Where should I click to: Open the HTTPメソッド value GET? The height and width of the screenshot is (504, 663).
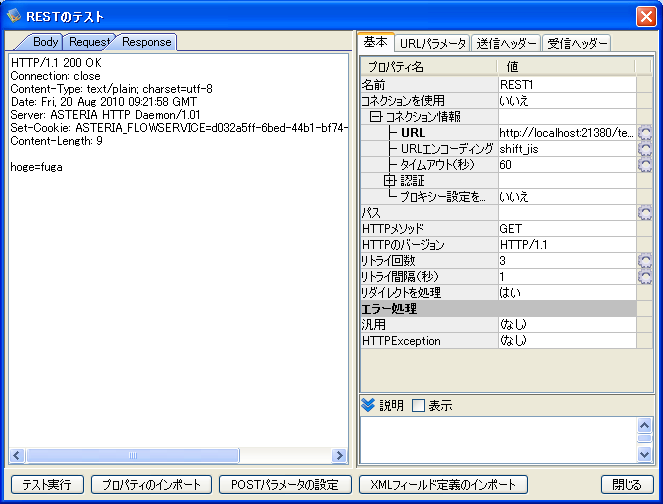566,229
